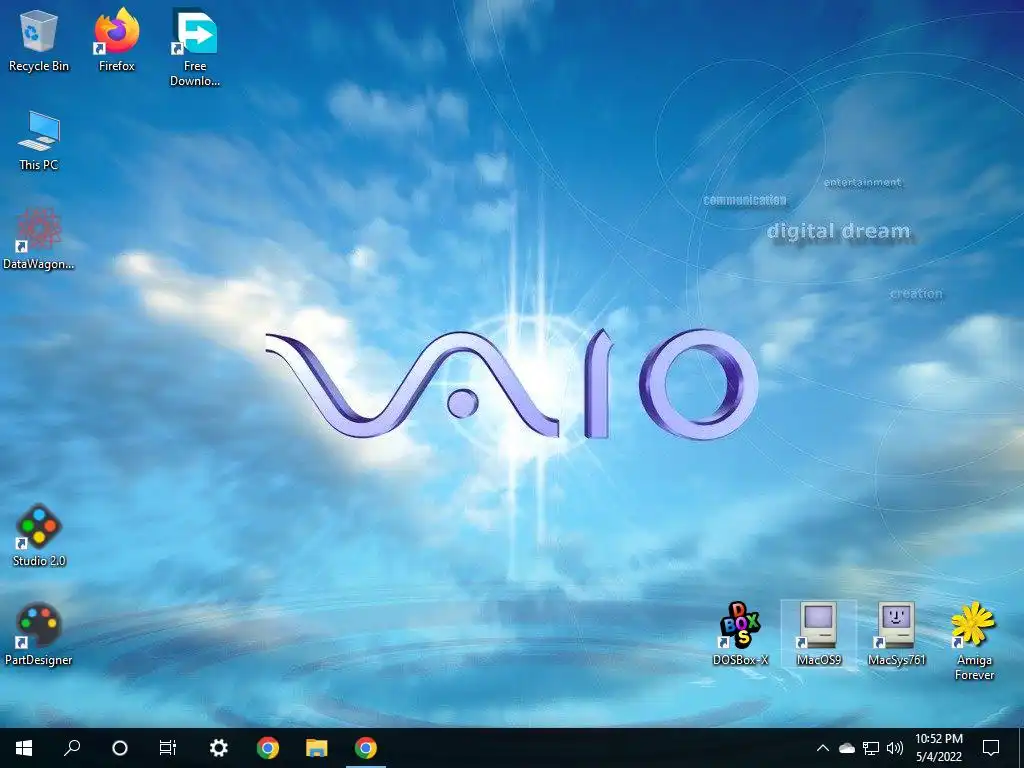Open taskbar Search magnifier
The width and height of the screenshot is (1024, 768).
72,748
